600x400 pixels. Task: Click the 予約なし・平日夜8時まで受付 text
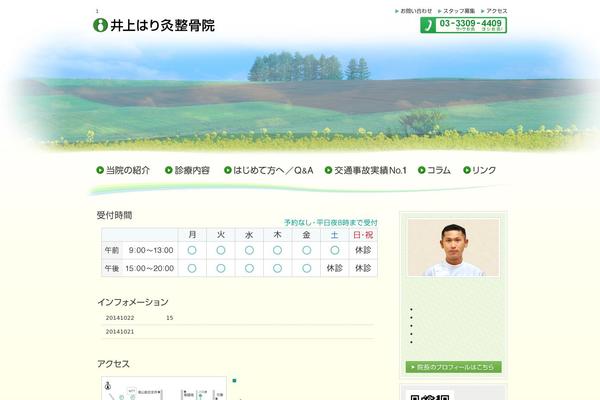pos(331,222)
